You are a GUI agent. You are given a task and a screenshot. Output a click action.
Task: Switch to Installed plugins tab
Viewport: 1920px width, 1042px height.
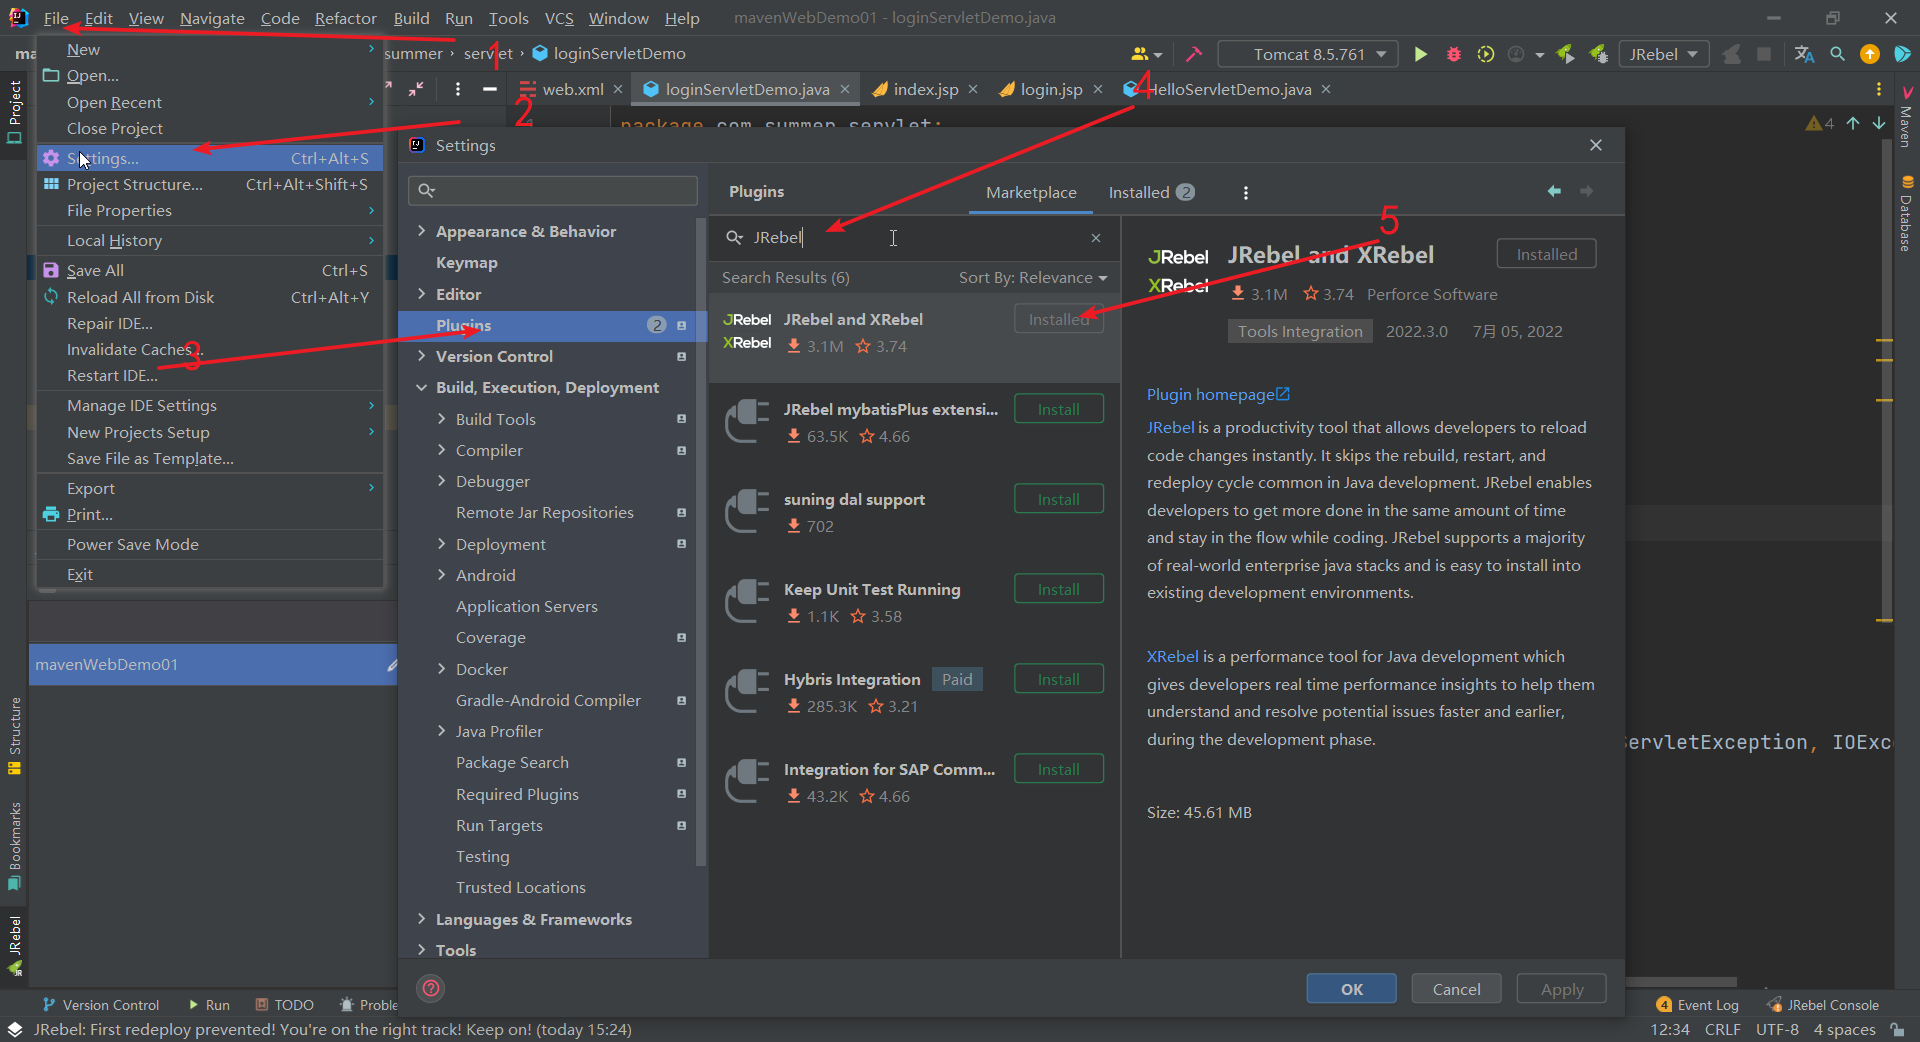pos(1151,192)
